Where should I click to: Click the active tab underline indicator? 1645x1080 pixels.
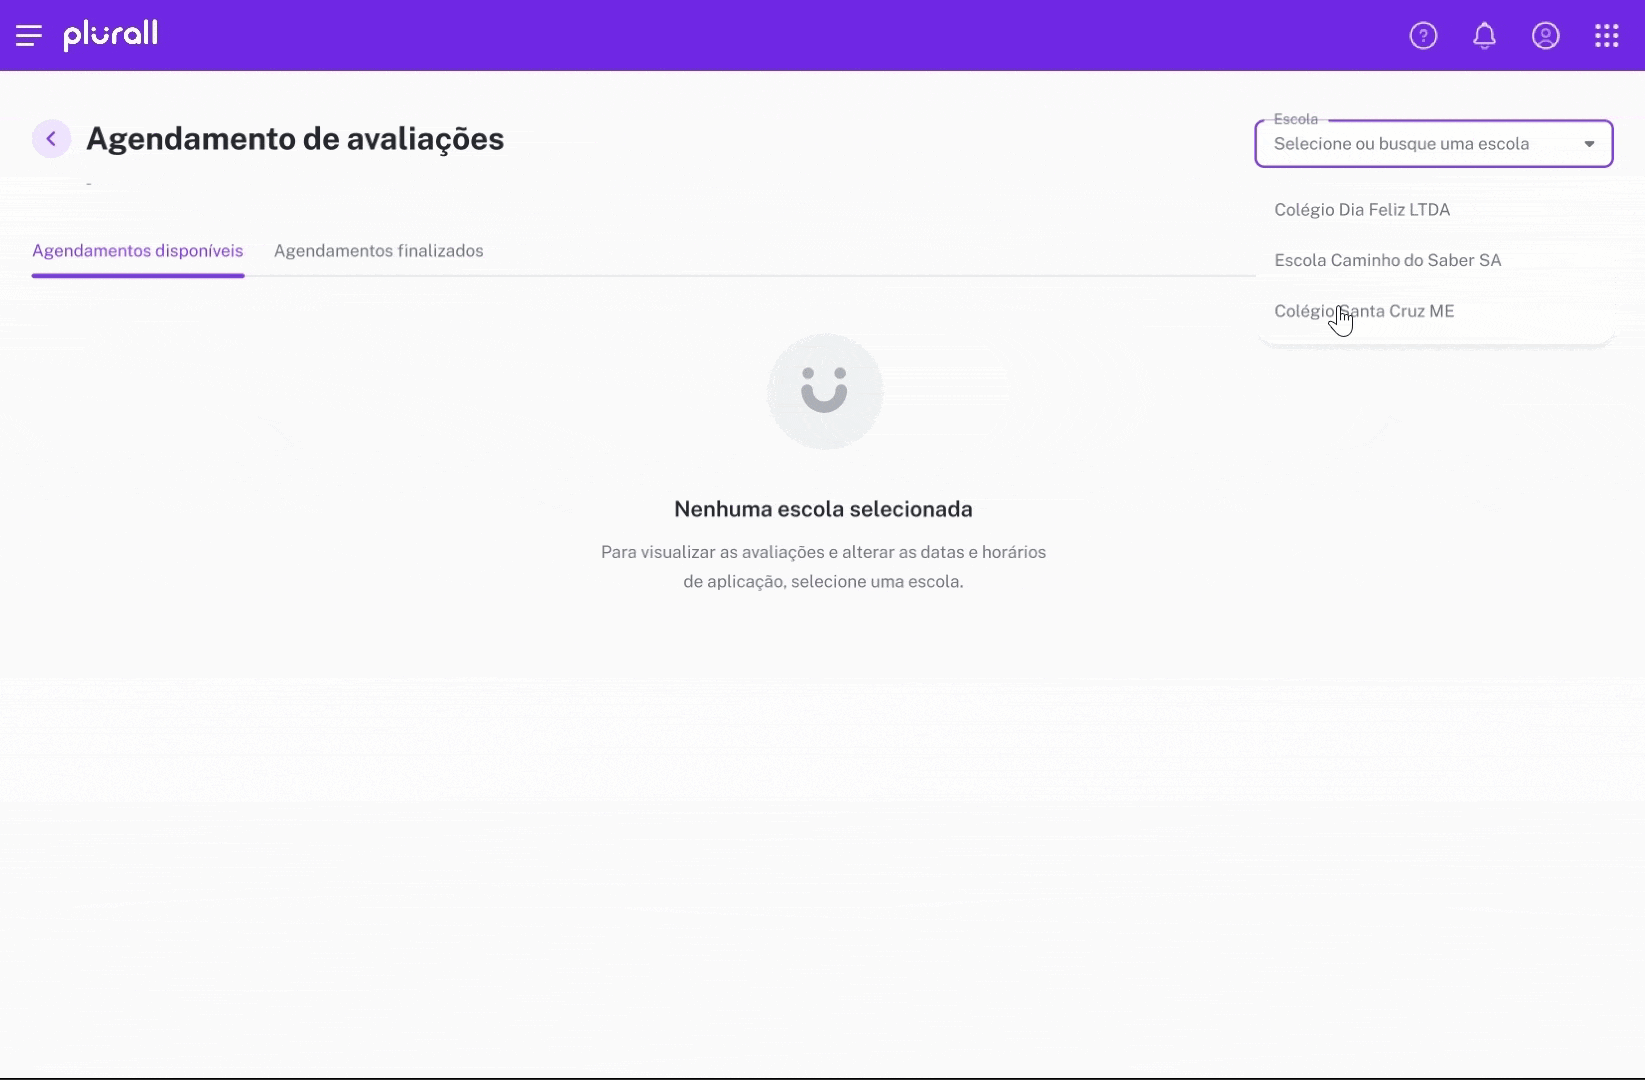click(137, 274)
